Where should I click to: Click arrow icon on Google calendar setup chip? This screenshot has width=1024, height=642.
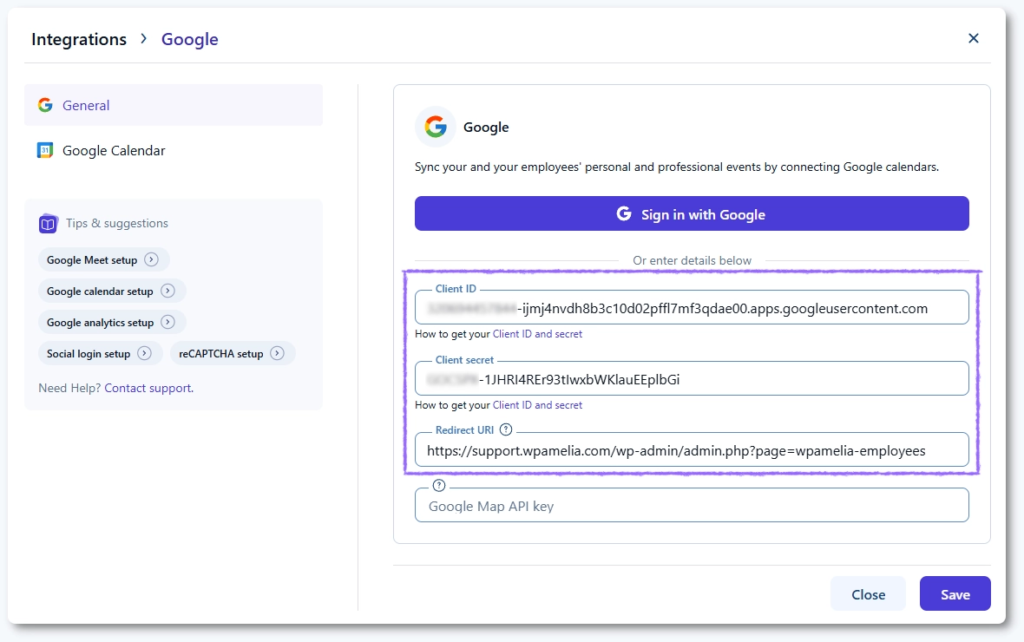[168, 291]
